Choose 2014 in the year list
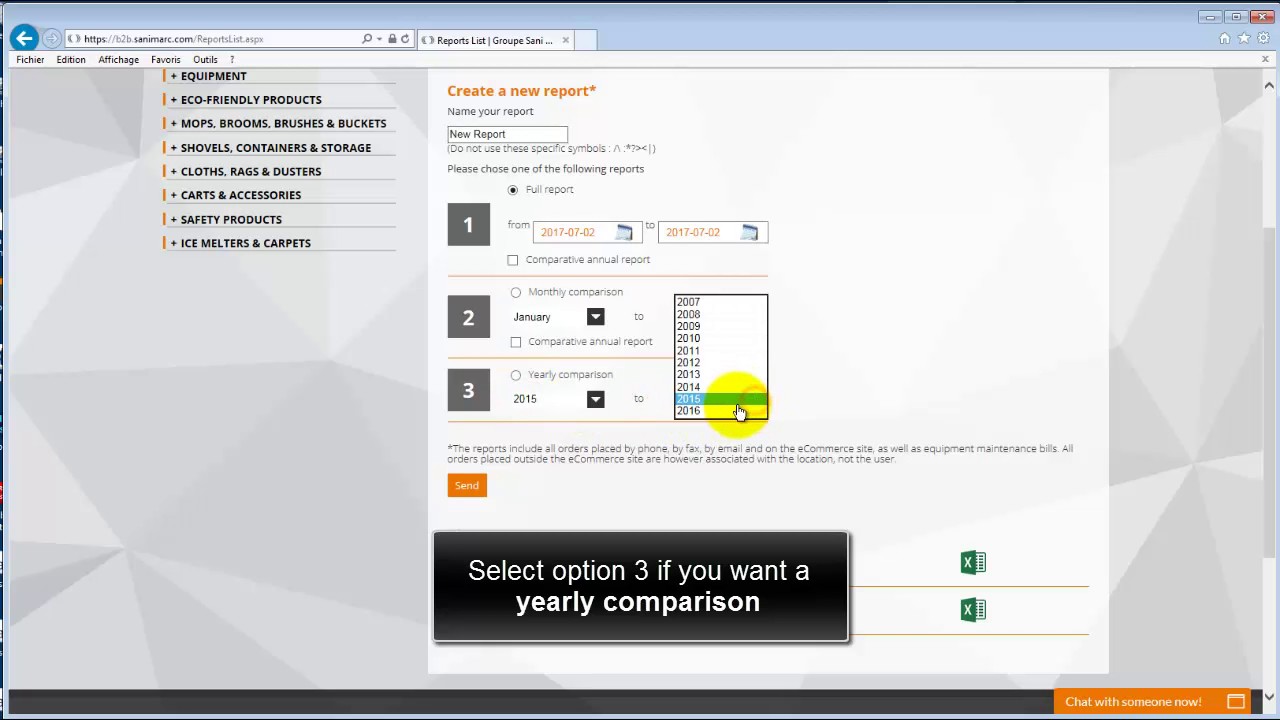Viewport: 1280px width, 720px height. [x=721, y=387]
